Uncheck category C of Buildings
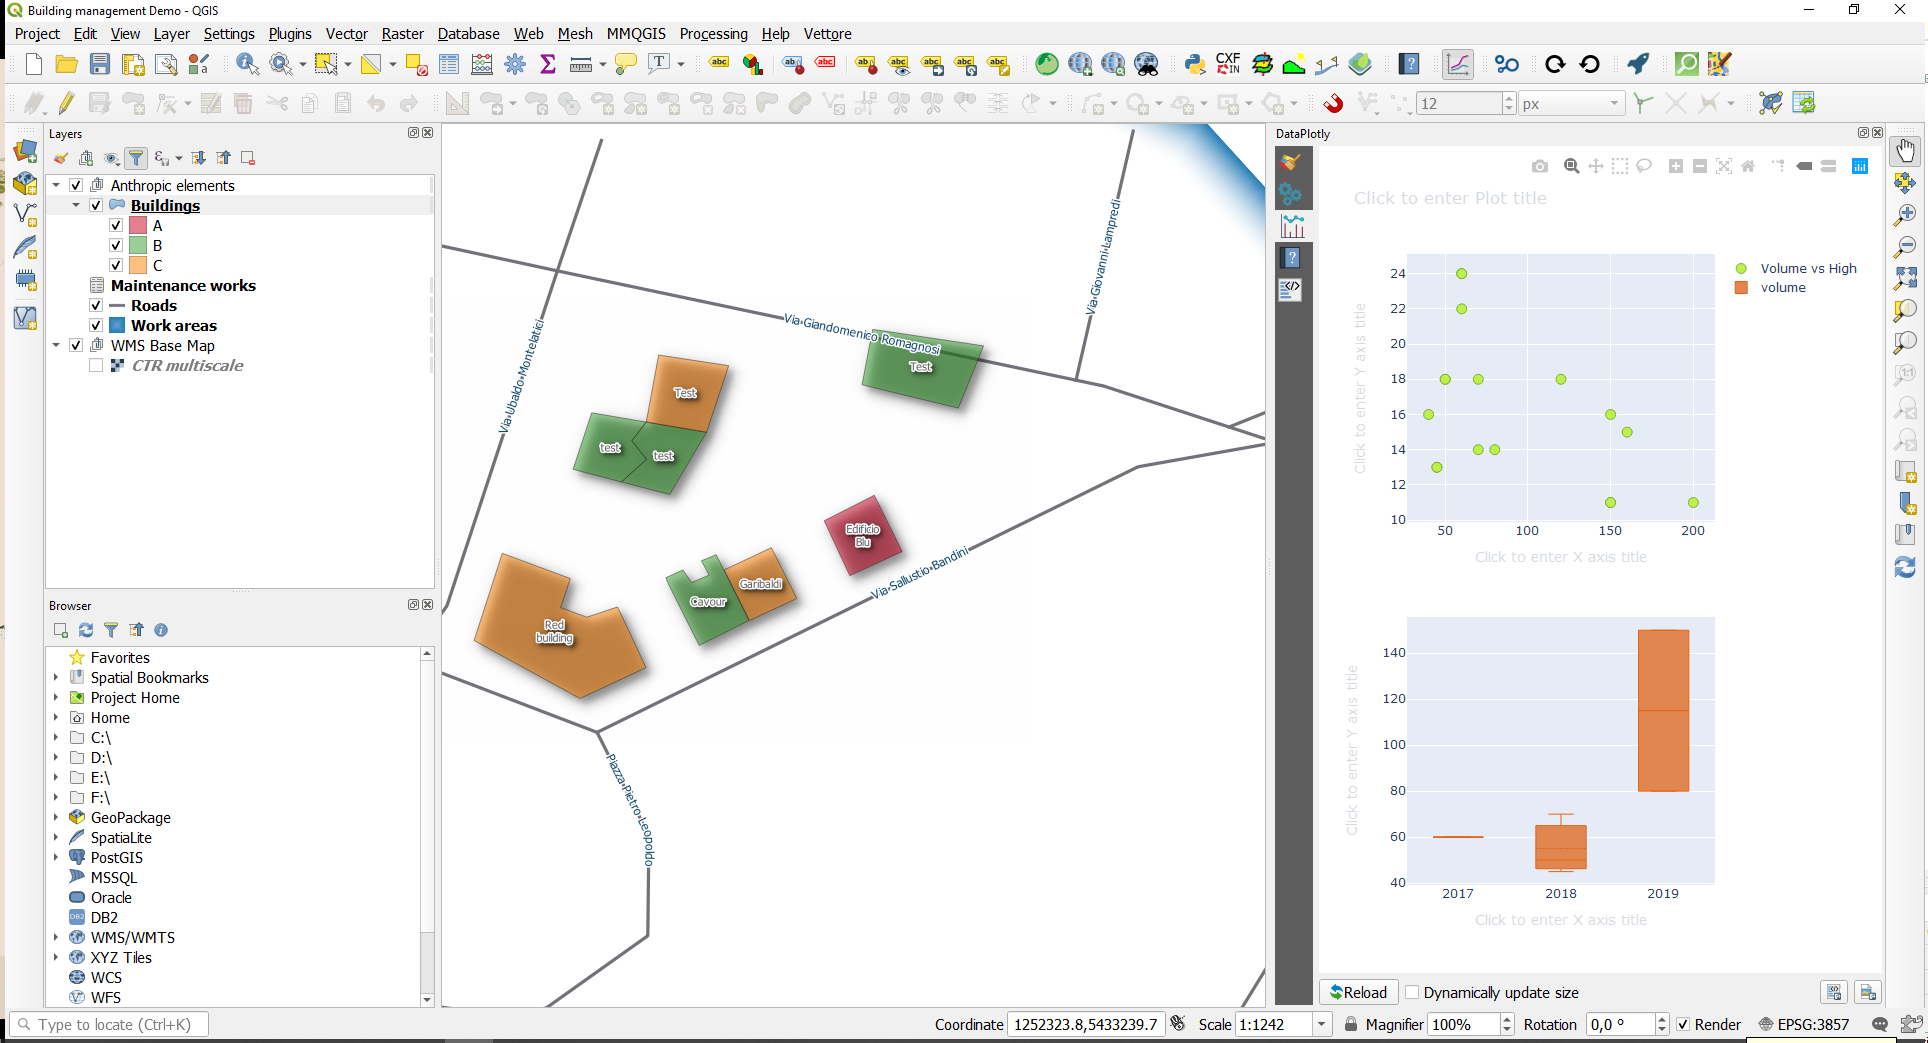Viewport: 1928px width, 1043px height. click(x=116, y=265)
